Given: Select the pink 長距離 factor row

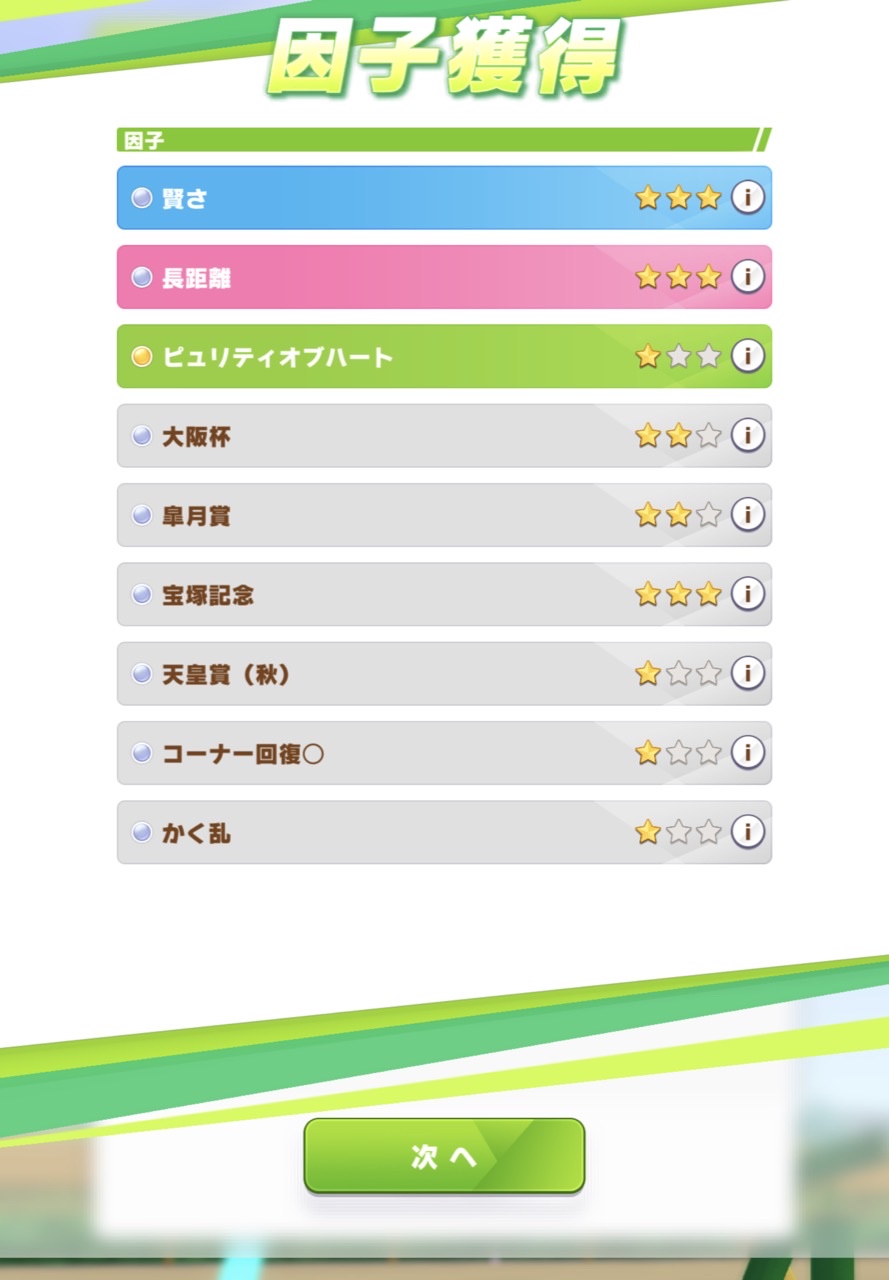Looking at the screenshot, I should point(444,276).
